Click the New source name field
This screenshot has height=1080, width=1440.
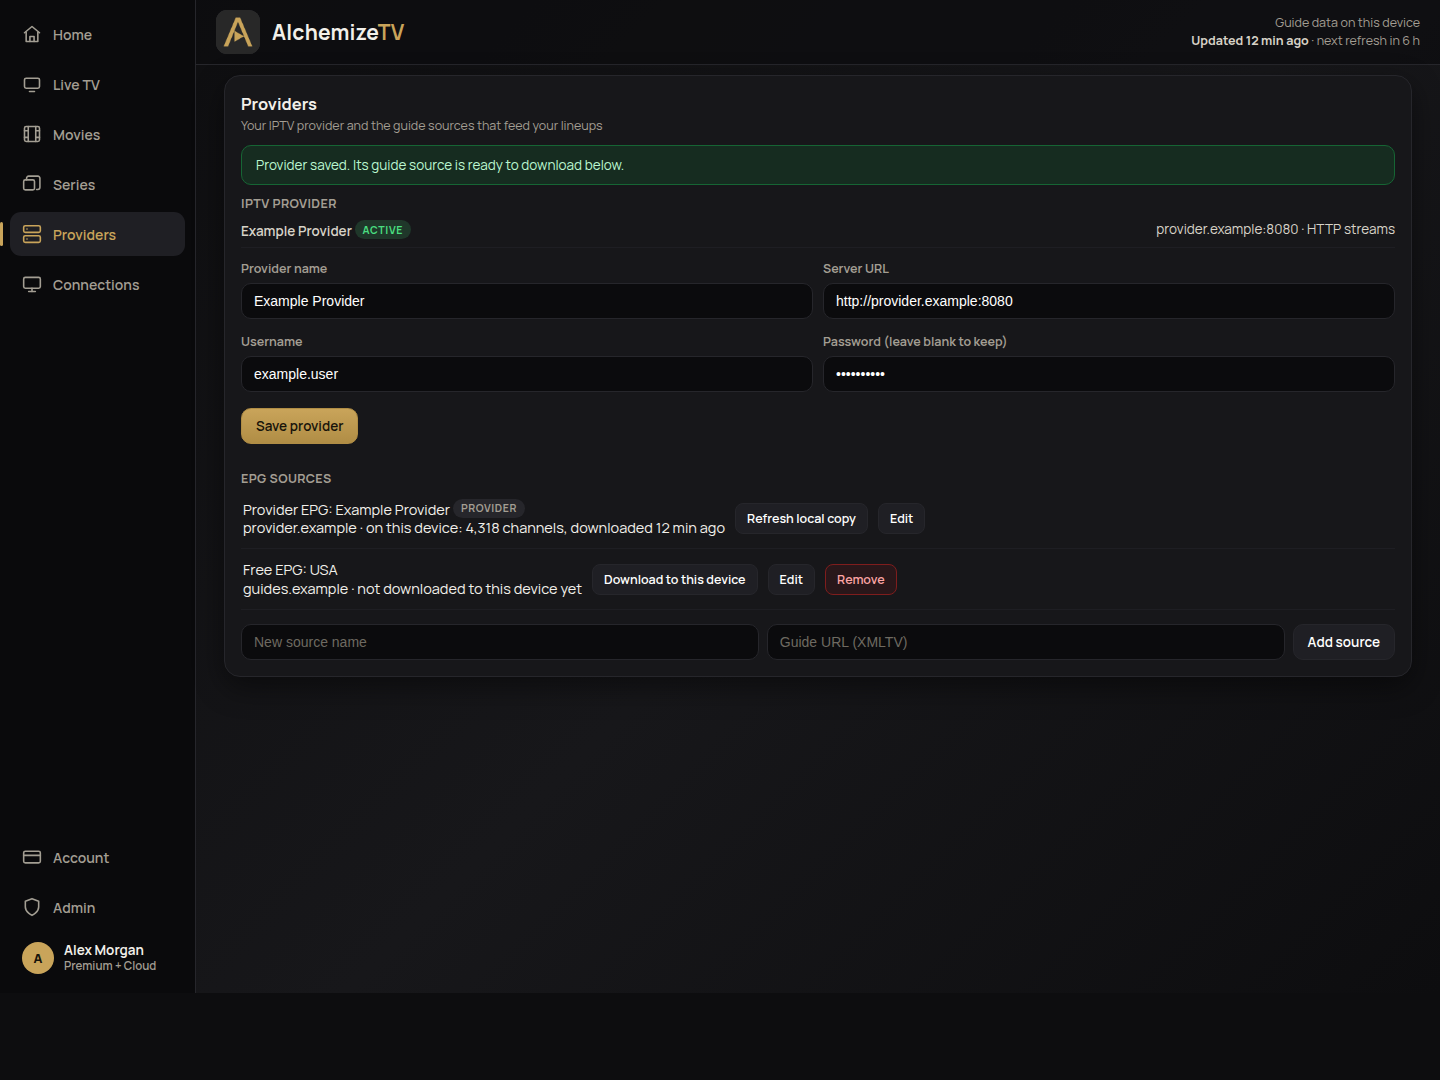500,642
